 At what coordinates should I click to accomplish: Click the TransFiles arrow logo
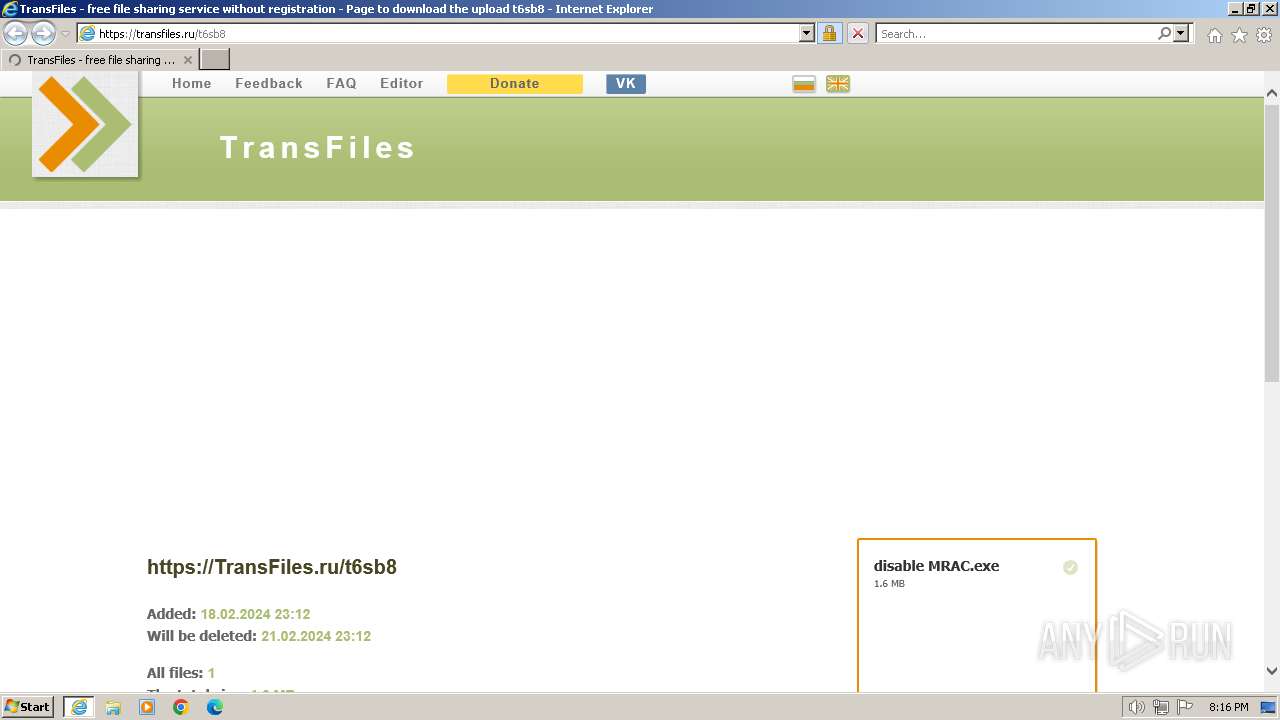[85, 124]
